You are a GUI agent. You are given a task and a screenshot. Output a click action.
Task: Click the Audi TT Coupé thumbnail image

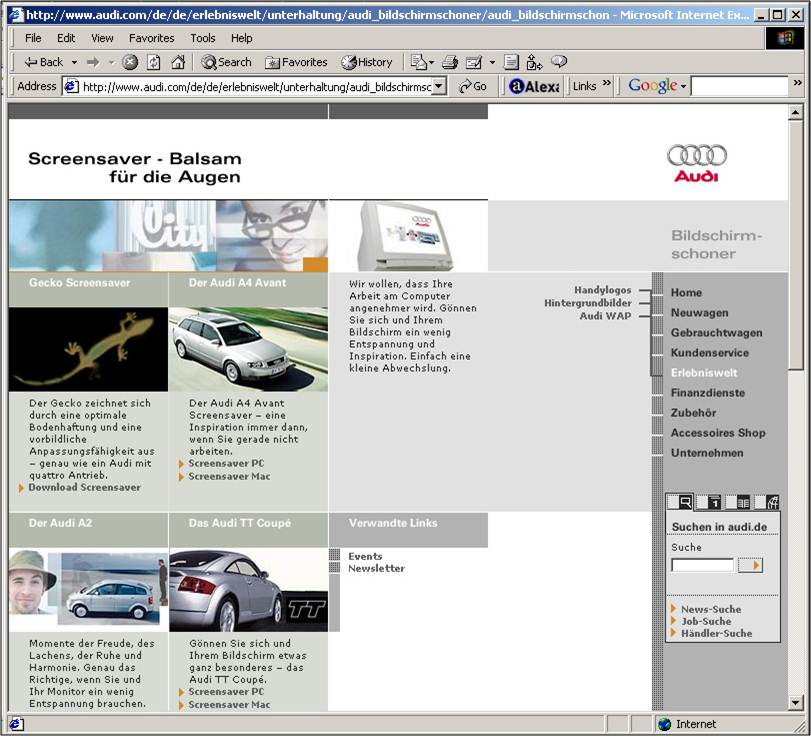(x=248, y=590)
